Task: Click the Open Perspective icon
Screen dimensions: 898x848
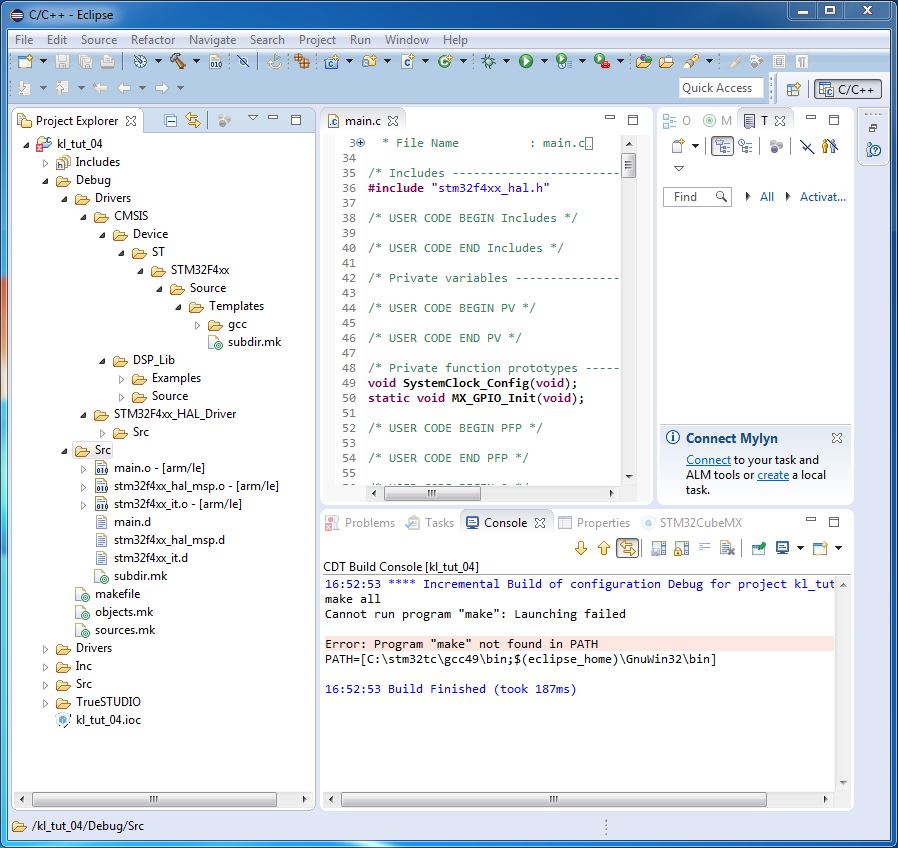Action: pyautogui.click(x=794, y=89)
